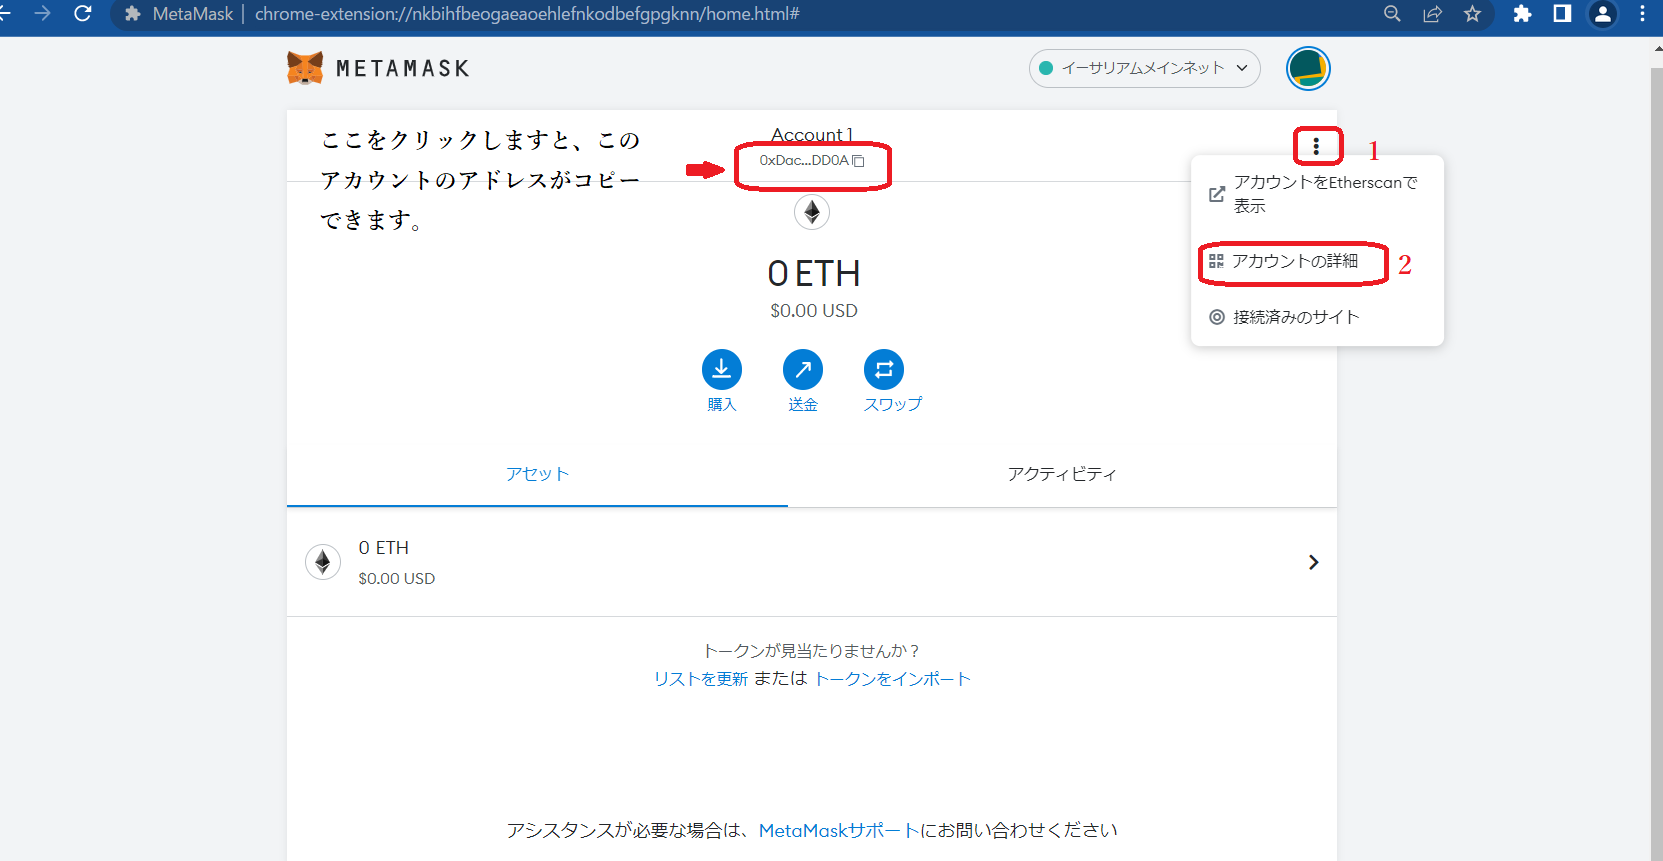
Task: Click the Ethereum icon above the balance
Action: [x=812, y=212]
